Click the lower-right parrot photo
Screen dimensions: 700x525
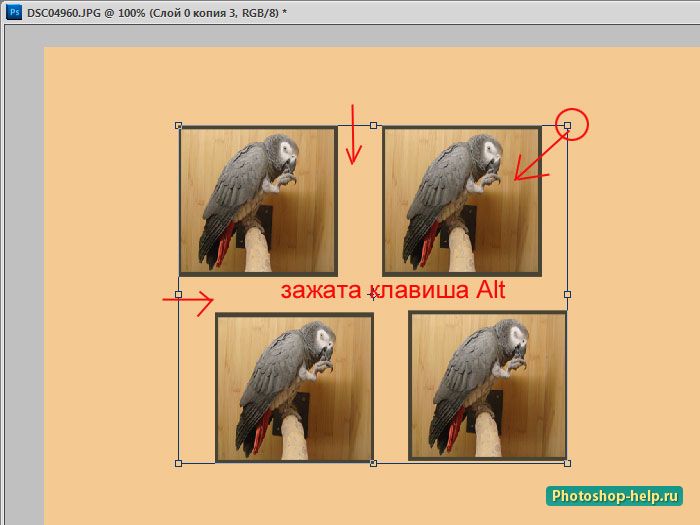[x=488, y=386]
